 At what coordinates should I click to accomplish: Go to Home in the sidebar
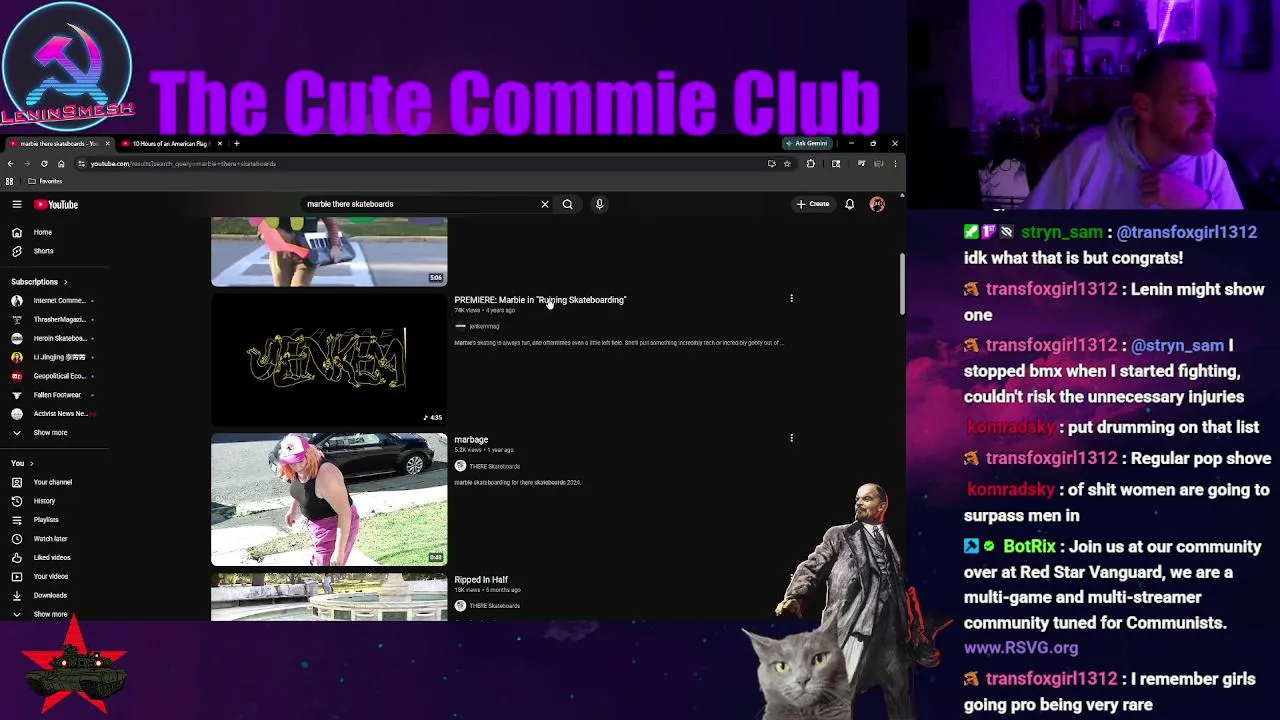pos(45,232)
